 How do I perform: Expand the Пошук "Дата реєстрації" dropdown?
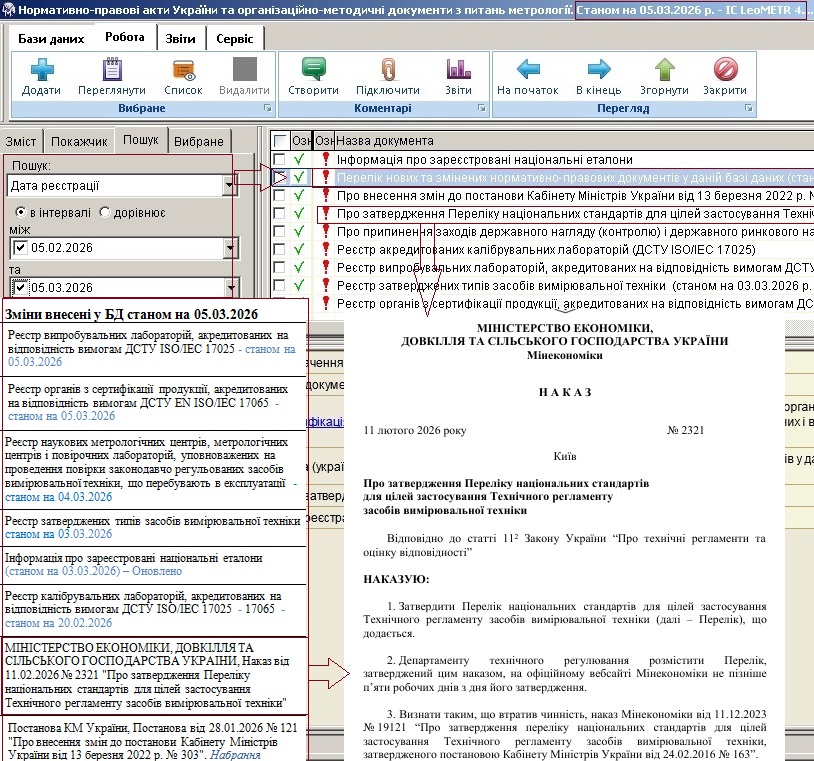229,185
